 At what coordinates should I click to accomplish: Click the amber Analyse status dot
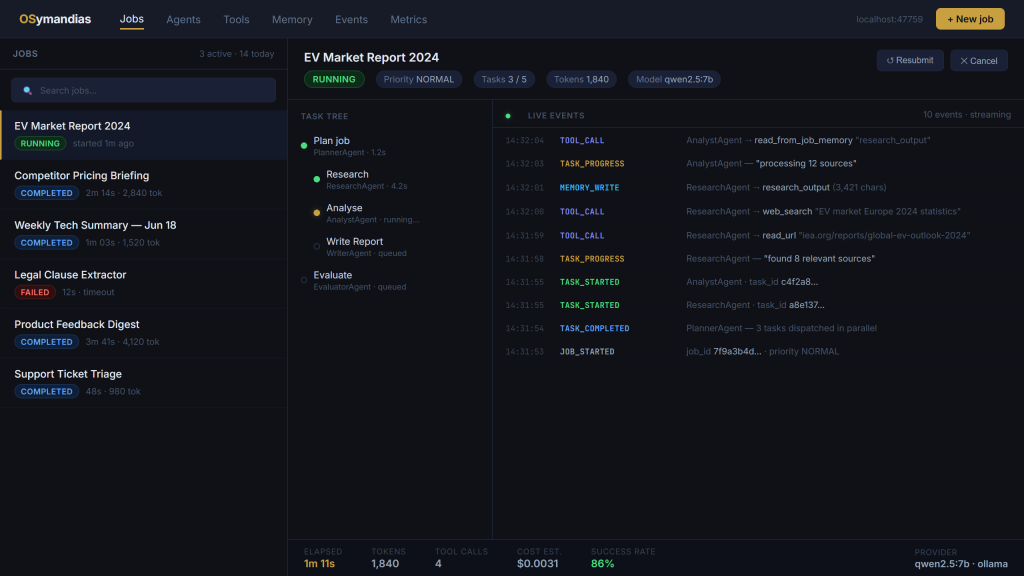317,213
